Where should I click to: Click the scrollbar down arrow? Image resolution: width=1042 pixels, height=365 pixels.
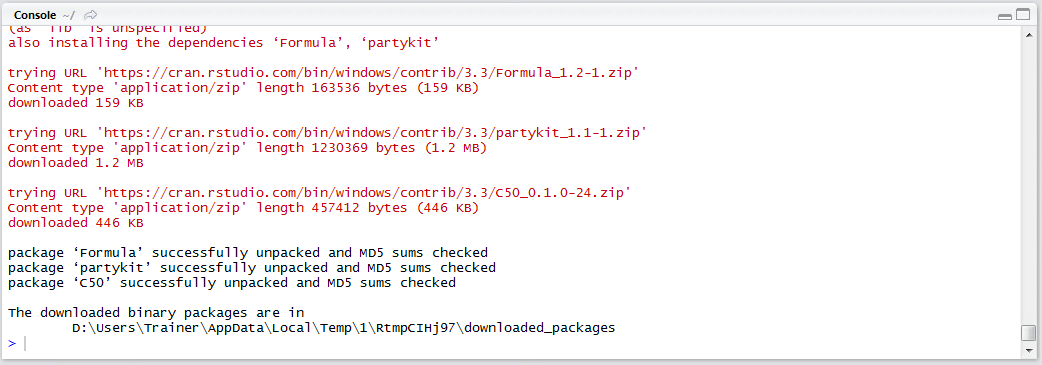[1028, 349]
